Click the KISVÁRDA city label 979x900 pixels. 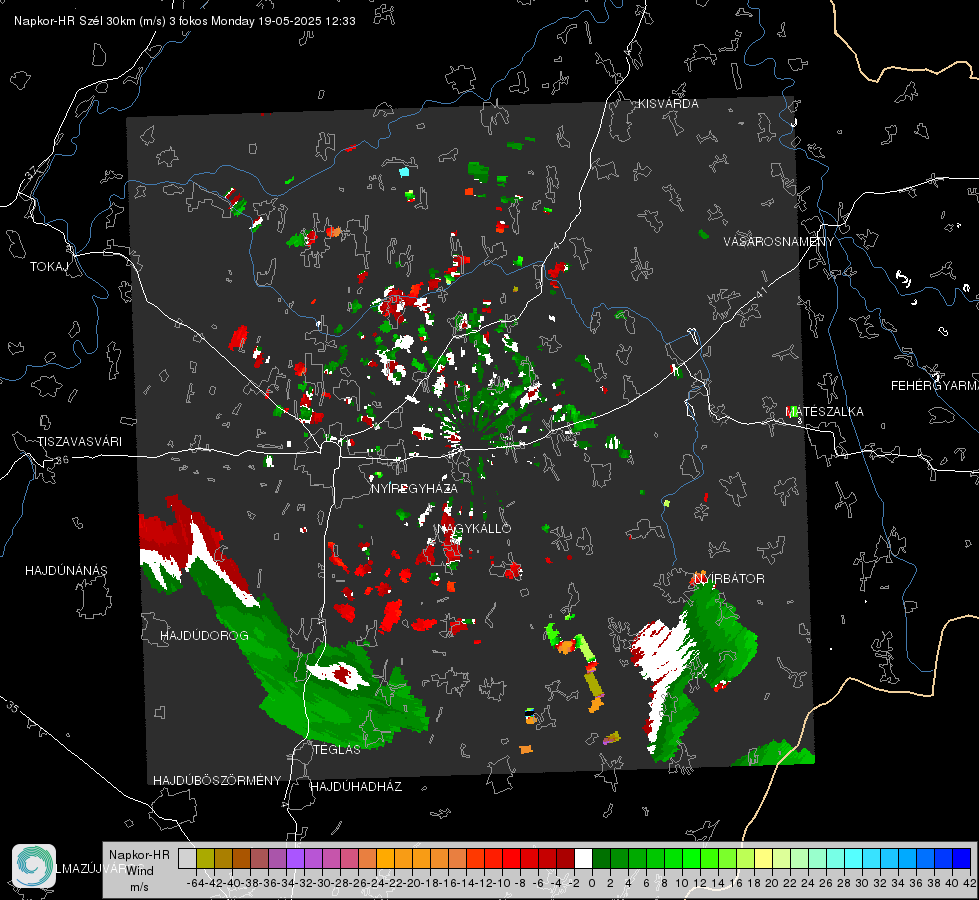pyautogui.click(x=668, y=104)
